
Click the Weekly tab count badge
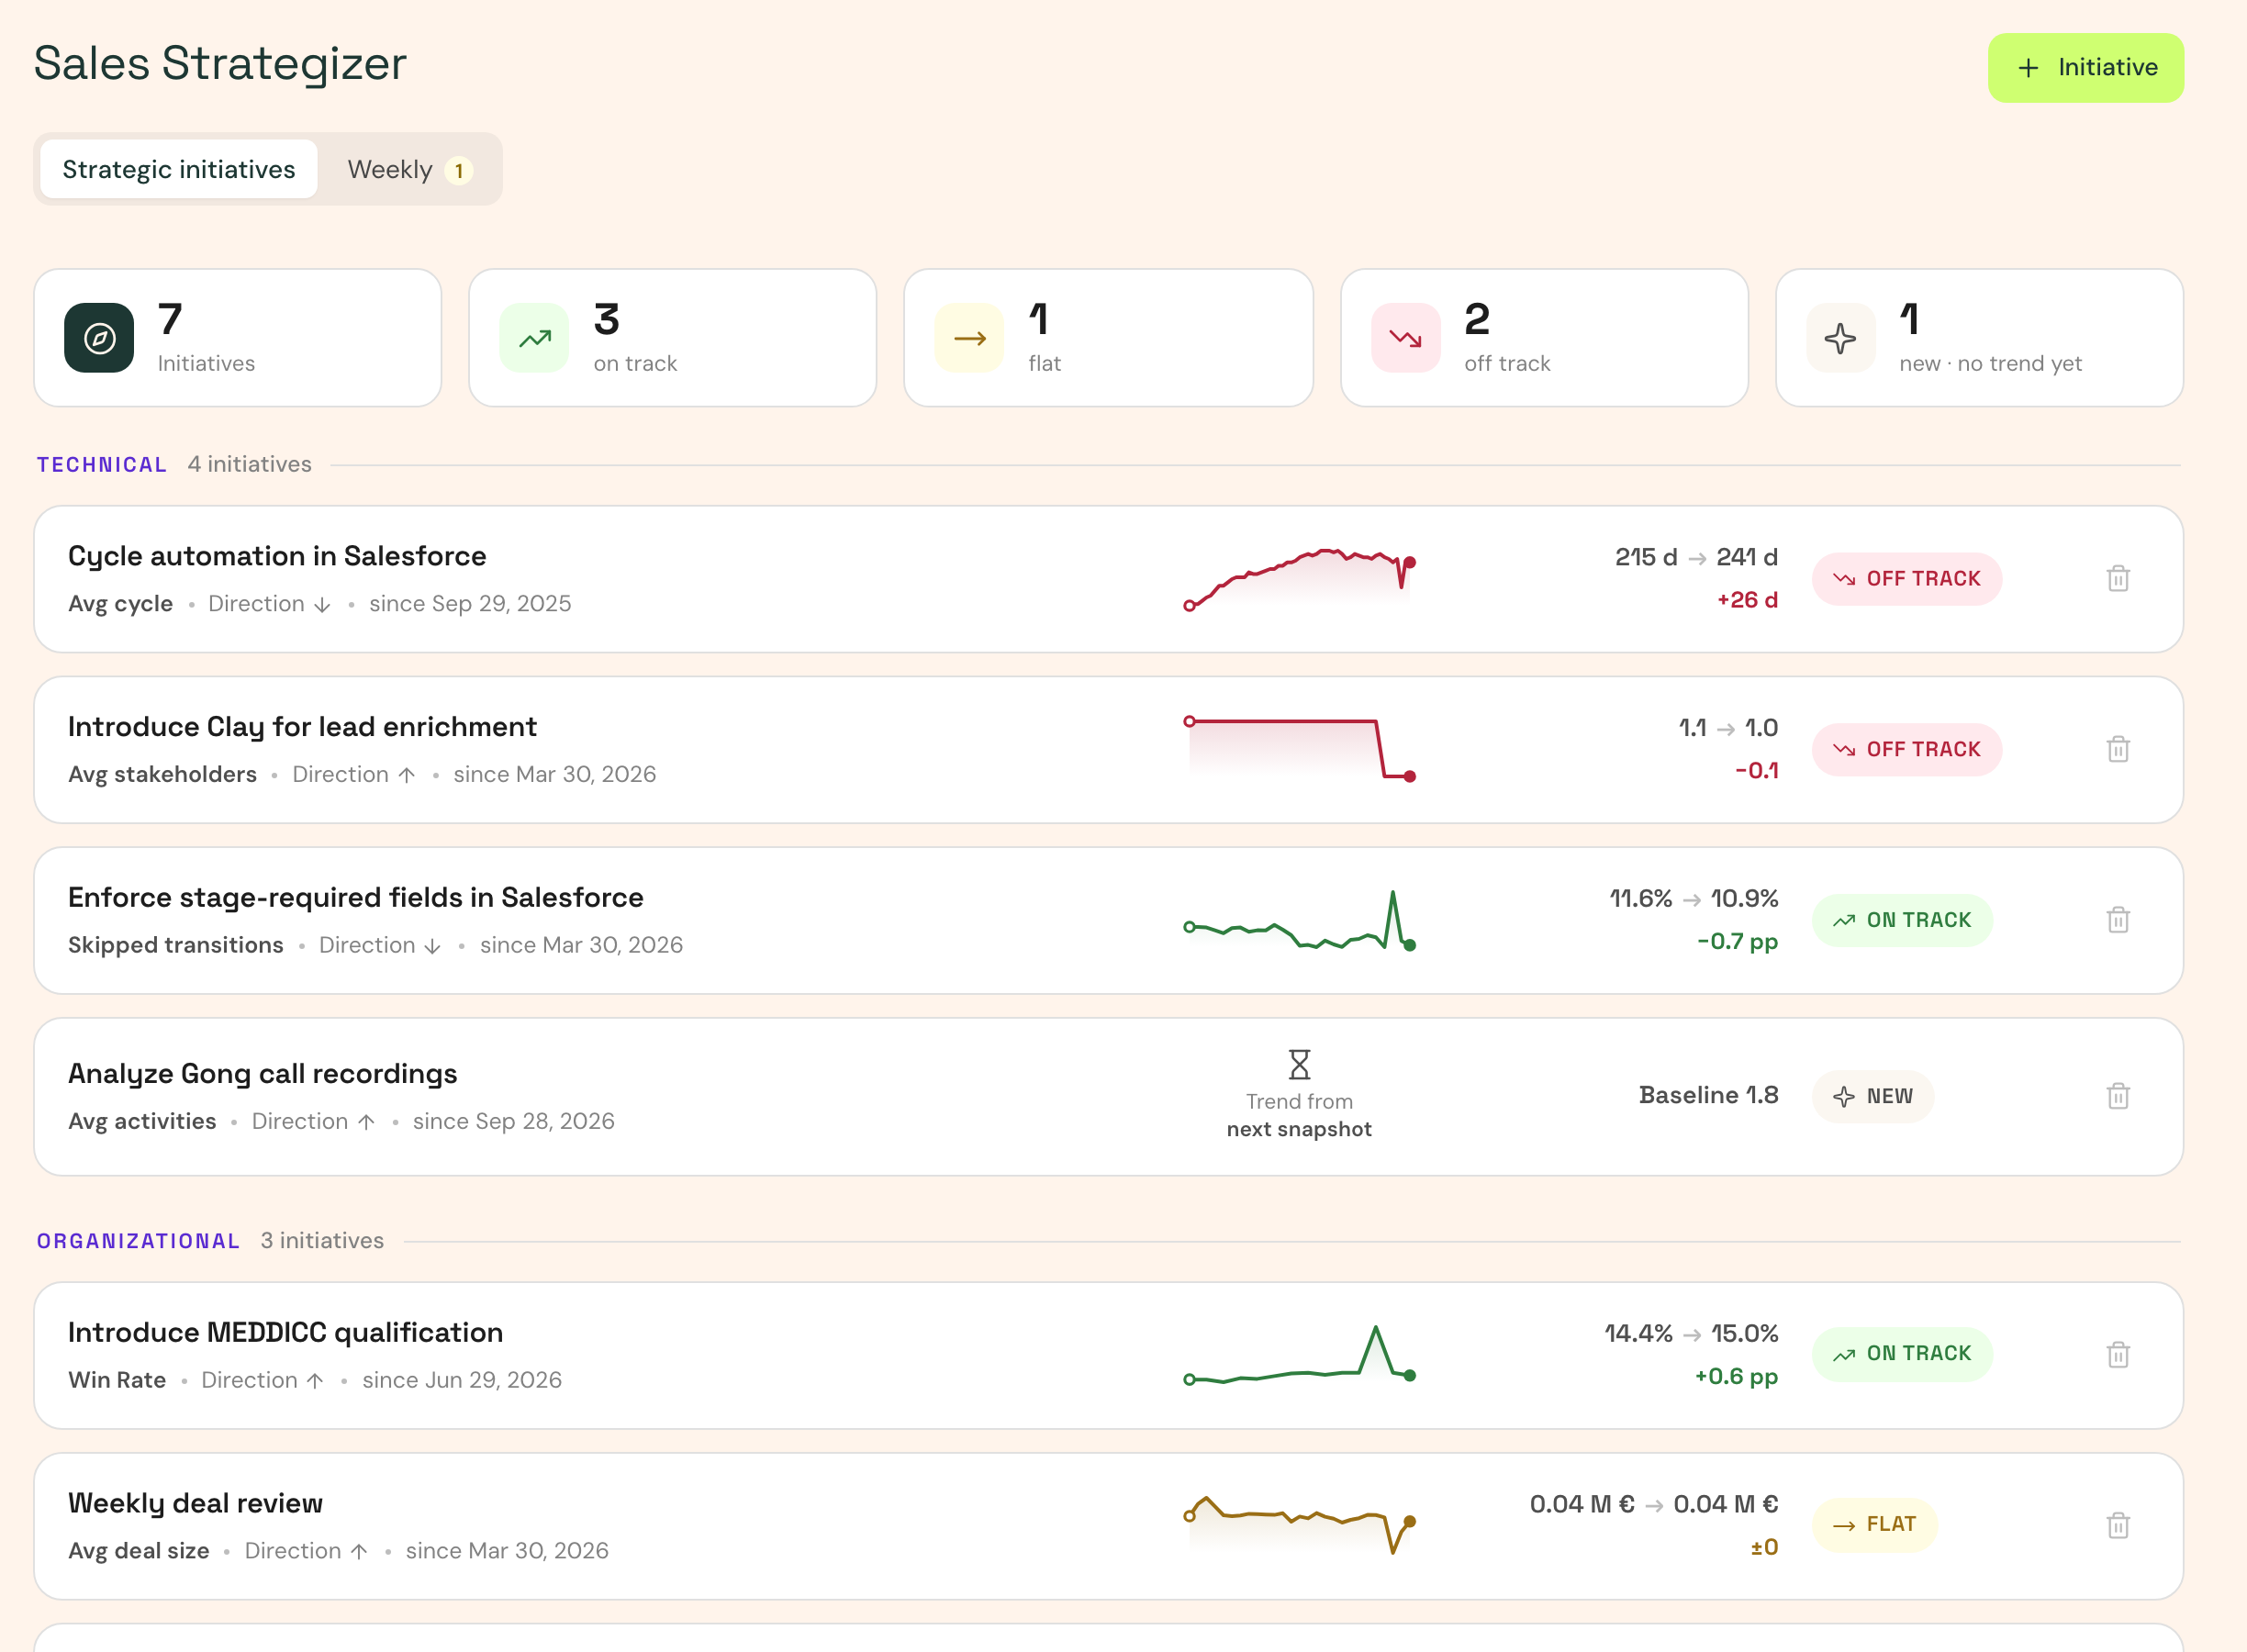pyautogui.click(x=459, y=170)
